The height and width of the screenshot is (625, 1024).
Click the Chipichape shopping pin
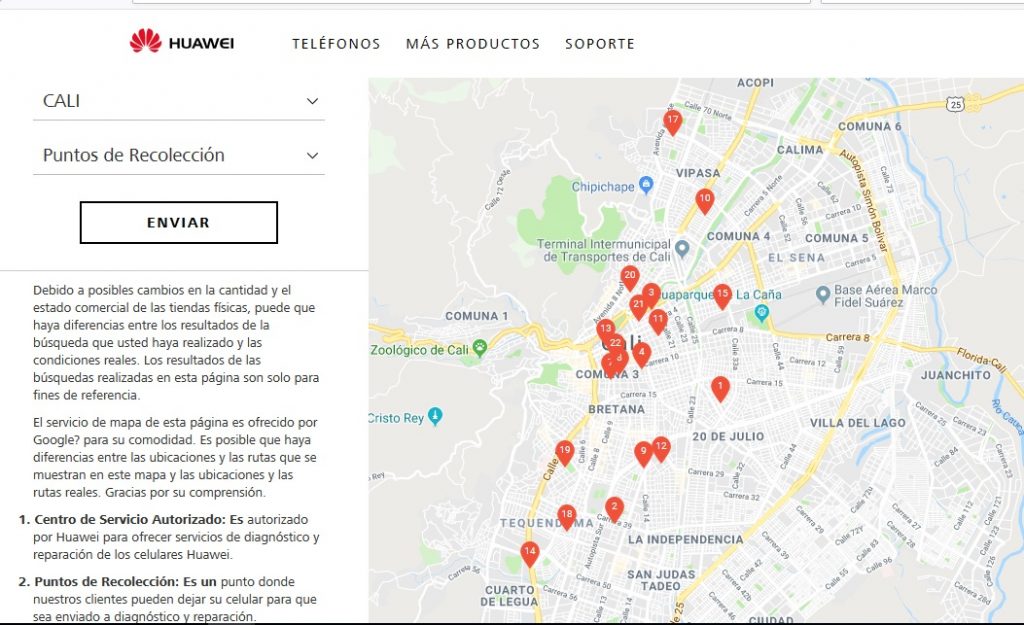(646, 185)
